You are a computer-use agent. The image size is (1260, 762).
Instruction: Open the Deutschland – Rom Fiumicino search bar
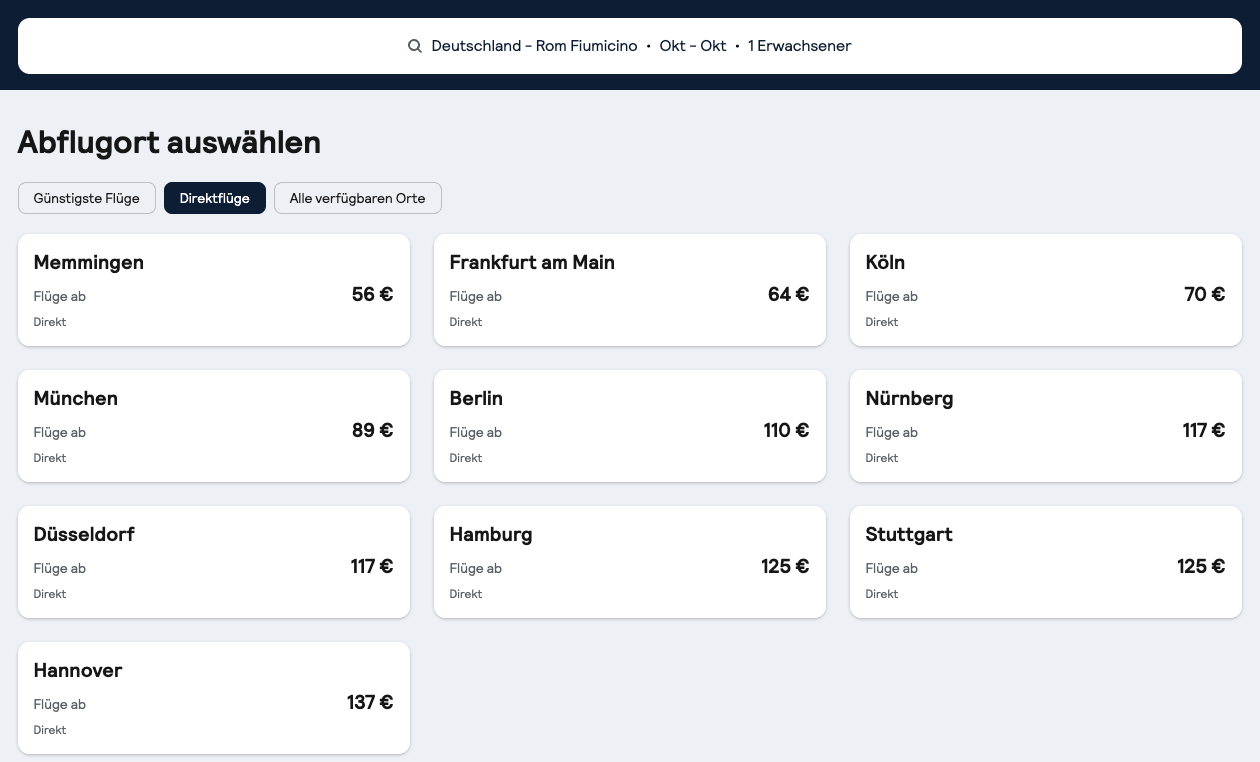(630, 46)
